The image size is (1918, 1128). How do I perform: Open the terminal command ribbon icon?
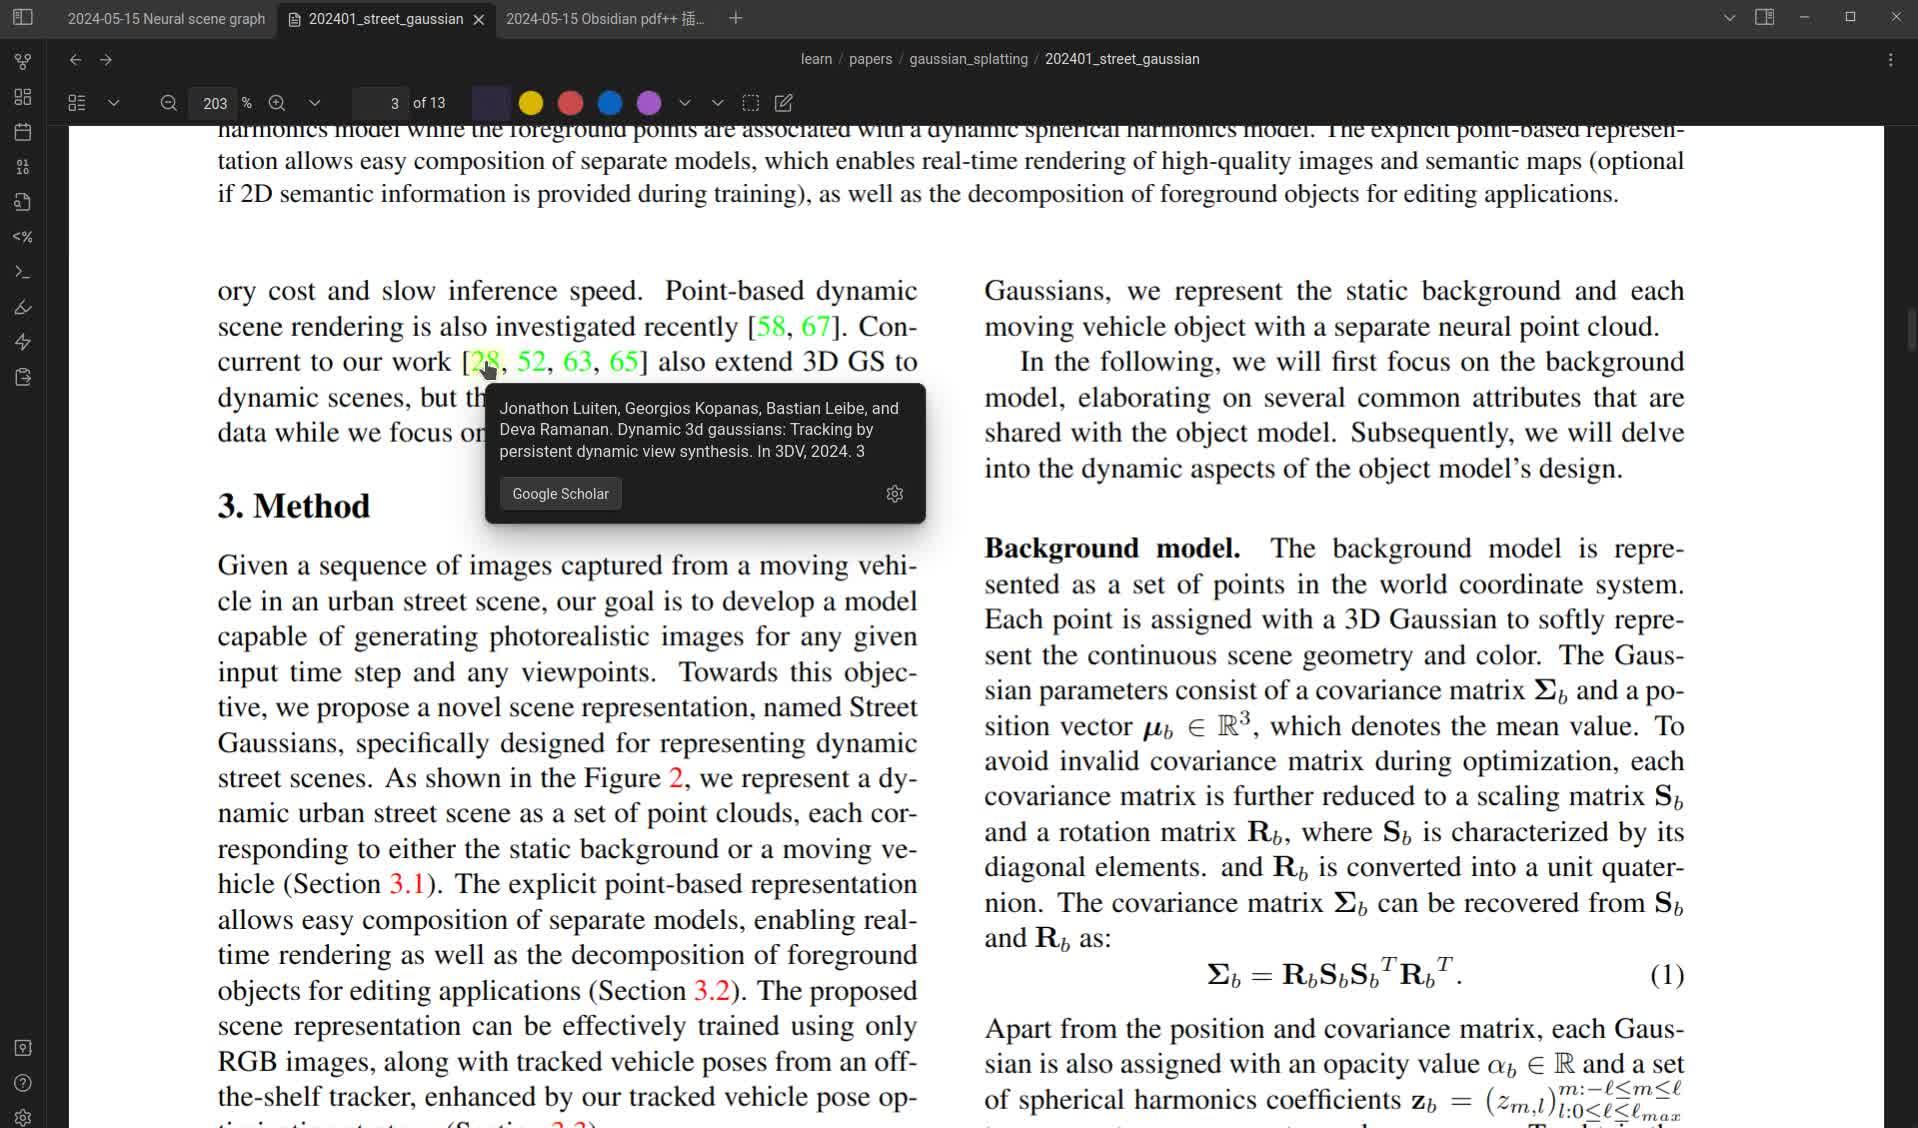pyautogui.click(x=23, y=272)
